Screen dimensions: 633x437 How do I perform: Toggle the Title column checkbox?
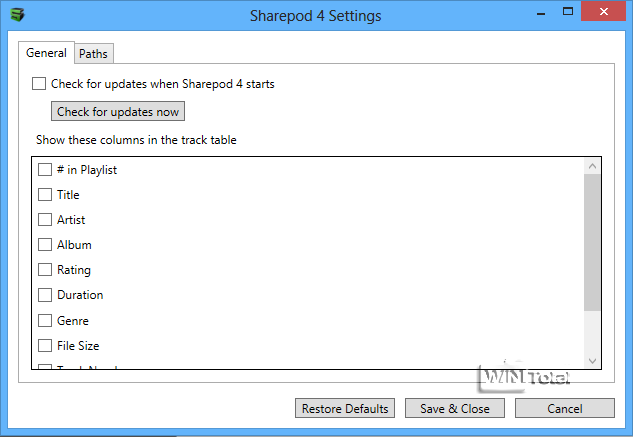click(45, 194)
